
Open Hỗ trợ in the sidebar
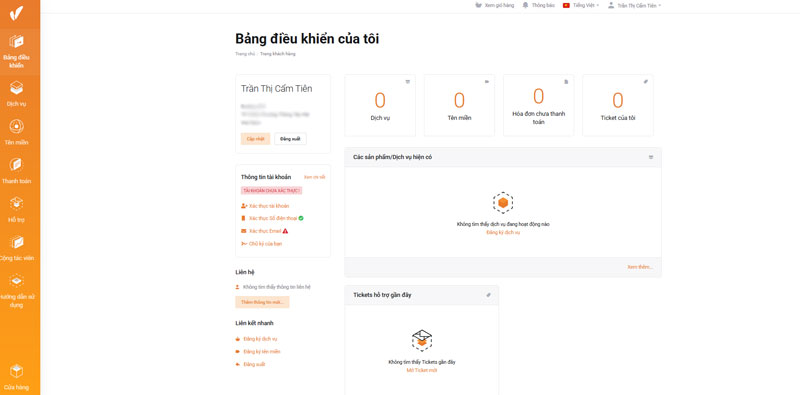[x=17, y=210]
